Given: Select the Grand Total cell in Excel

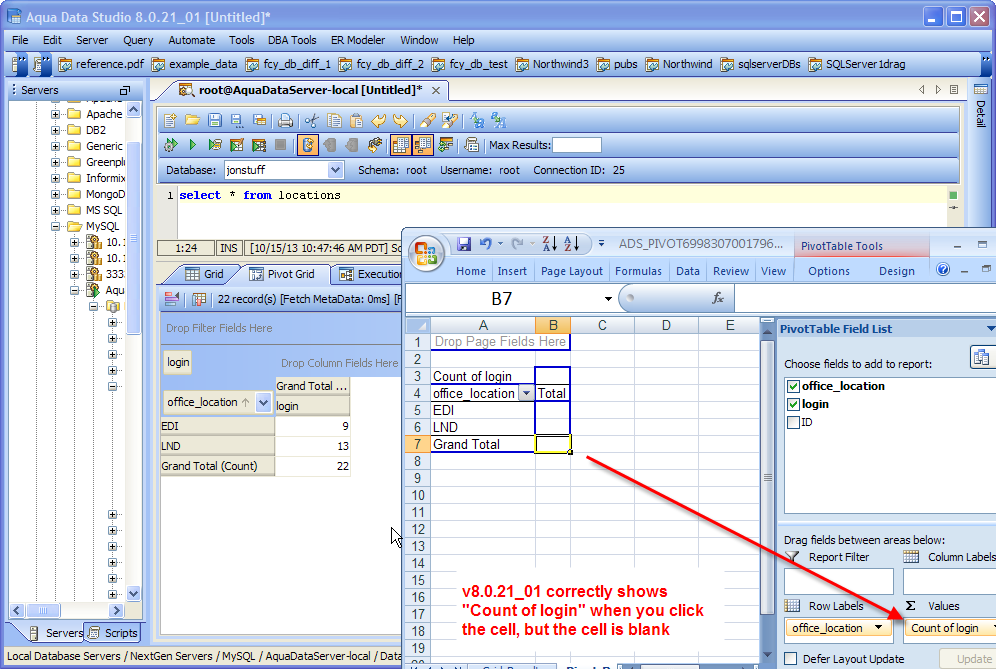Looking at the screenshot, I should point(483,444).
